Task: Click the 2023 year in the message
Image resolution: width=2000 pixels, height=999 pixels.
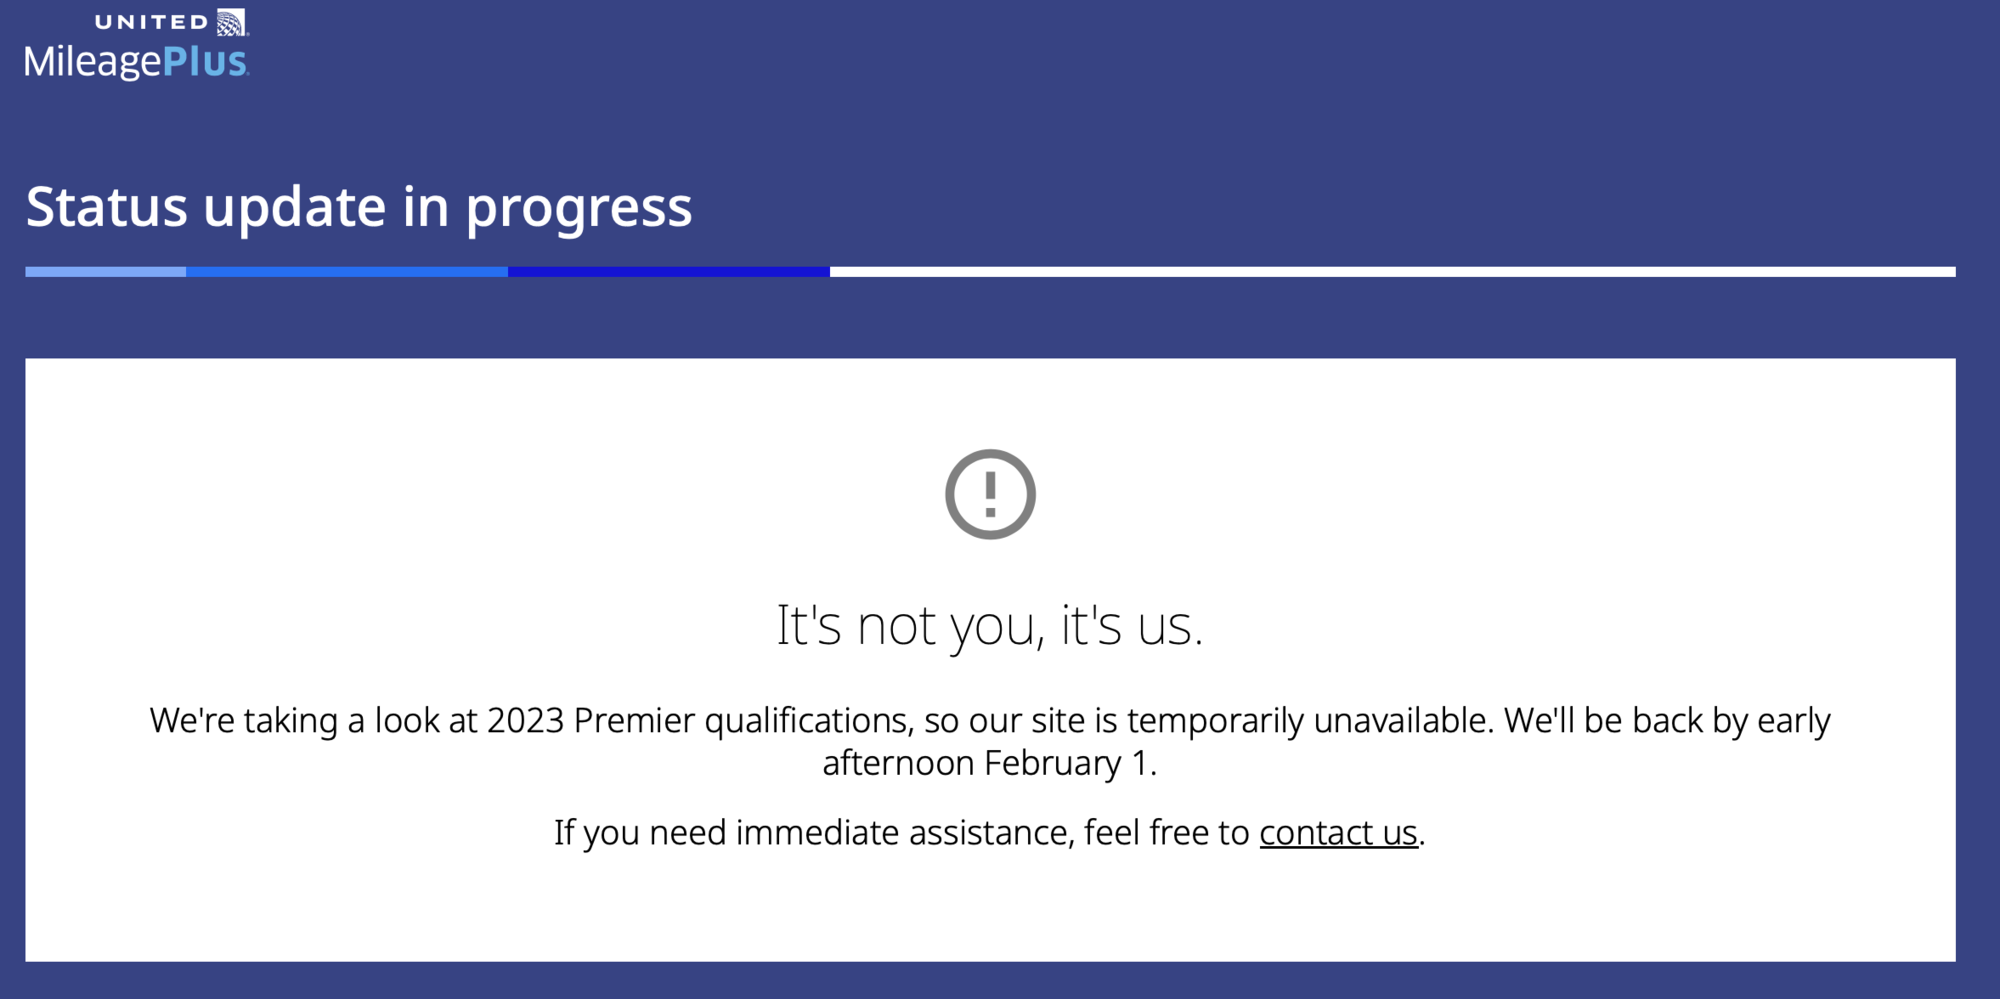Action: 526,721
